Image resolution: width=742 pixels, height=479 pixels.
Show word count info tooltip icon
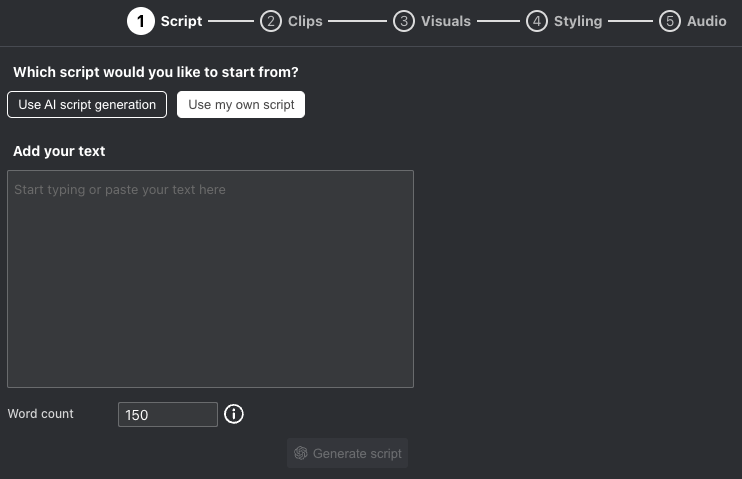point(234,414)
